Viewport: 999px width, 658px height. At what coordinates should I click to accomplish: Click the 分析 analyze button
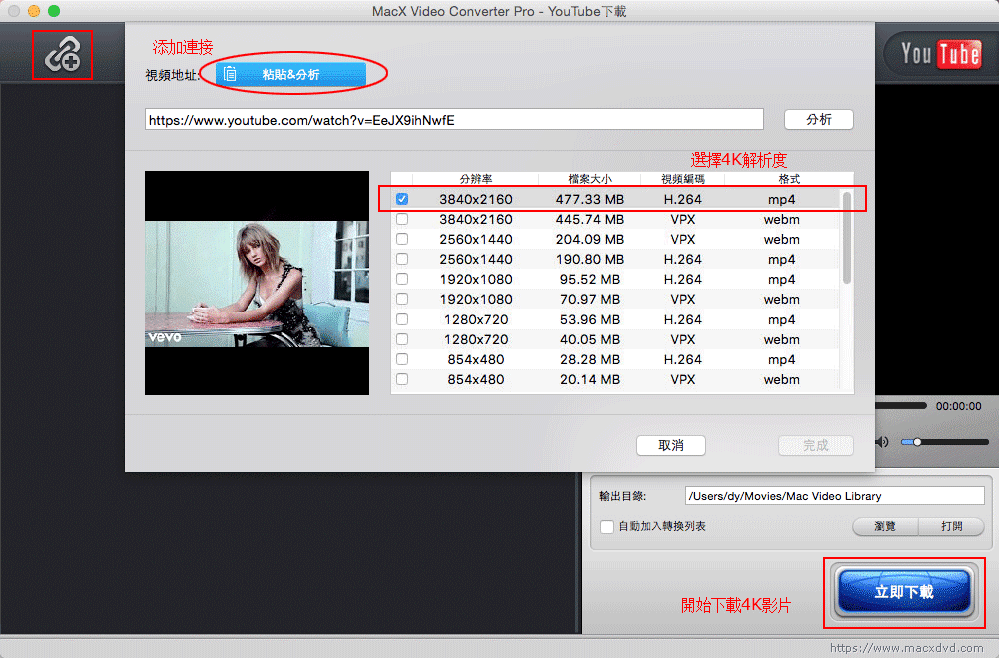(x=819, y=119)
